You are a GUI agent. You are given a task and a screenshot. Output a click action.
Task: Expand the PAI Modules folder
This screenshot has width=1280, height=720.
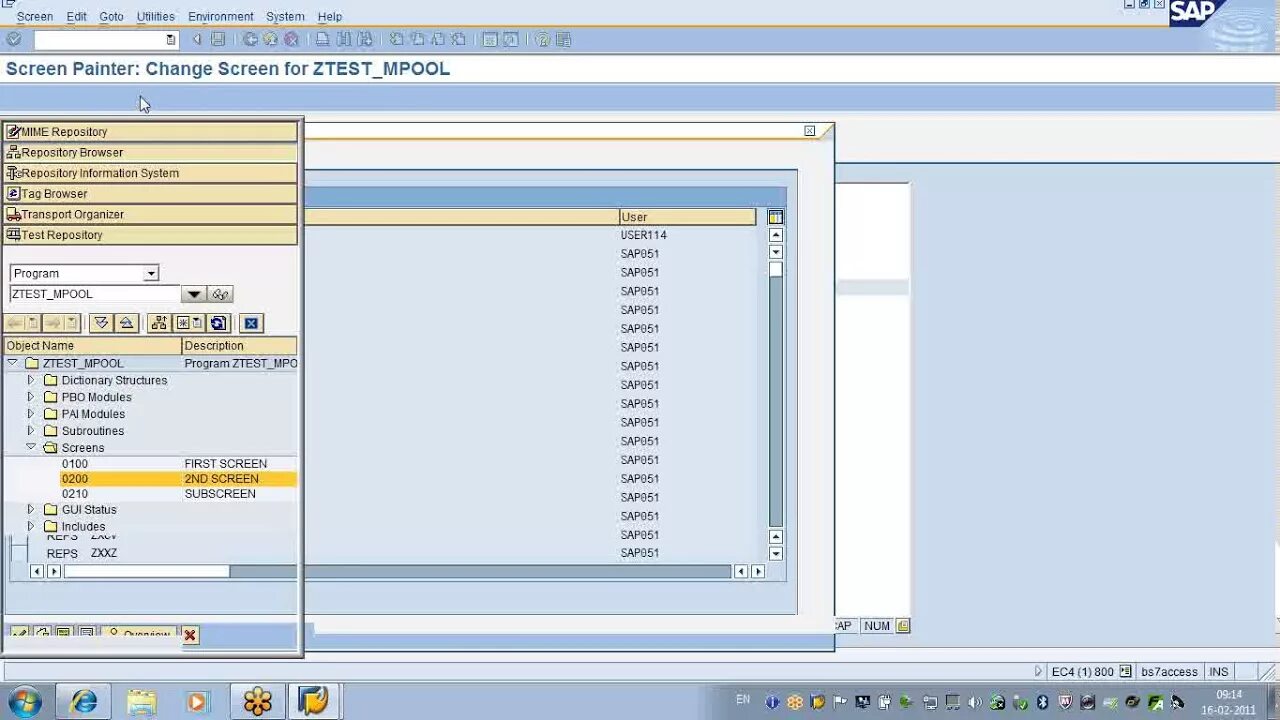coord(31,414)
